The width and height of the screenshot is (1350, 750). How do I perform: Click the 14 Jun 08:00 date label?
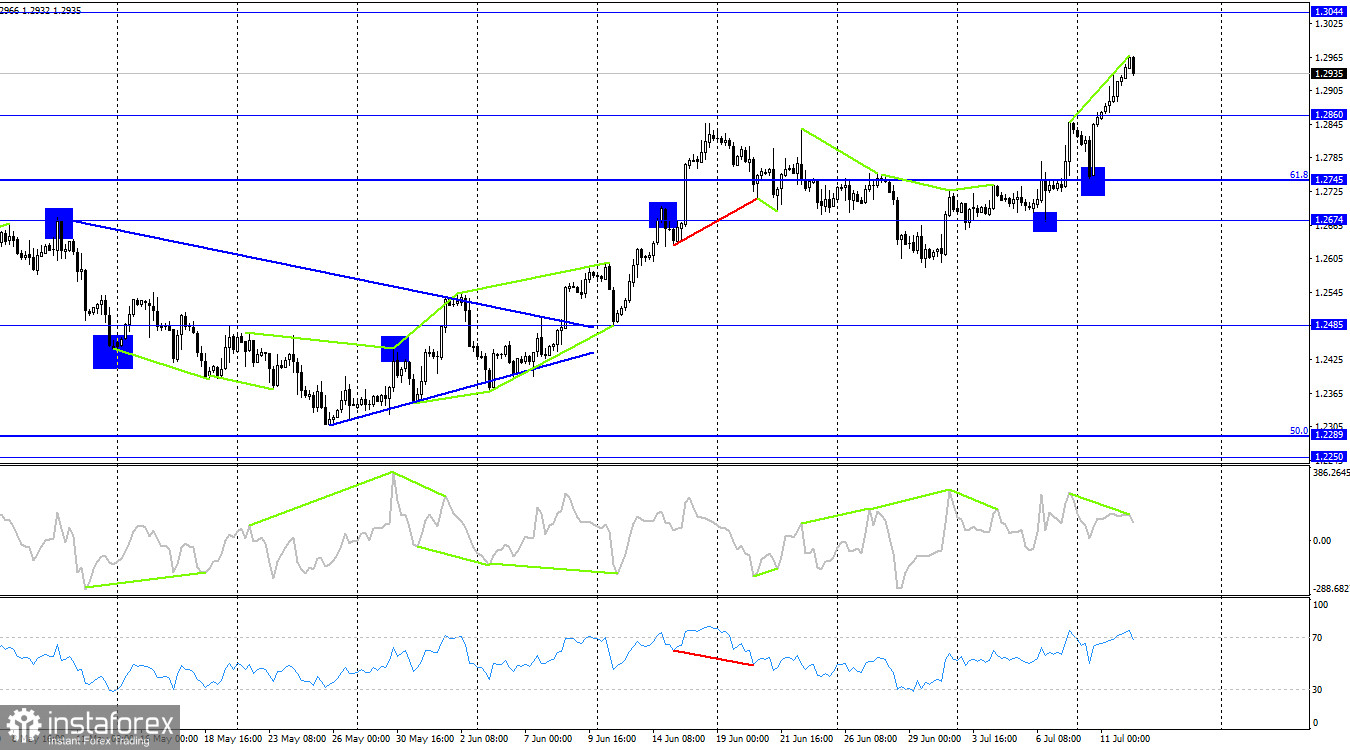pyautogui.click(x=678, y=741)
